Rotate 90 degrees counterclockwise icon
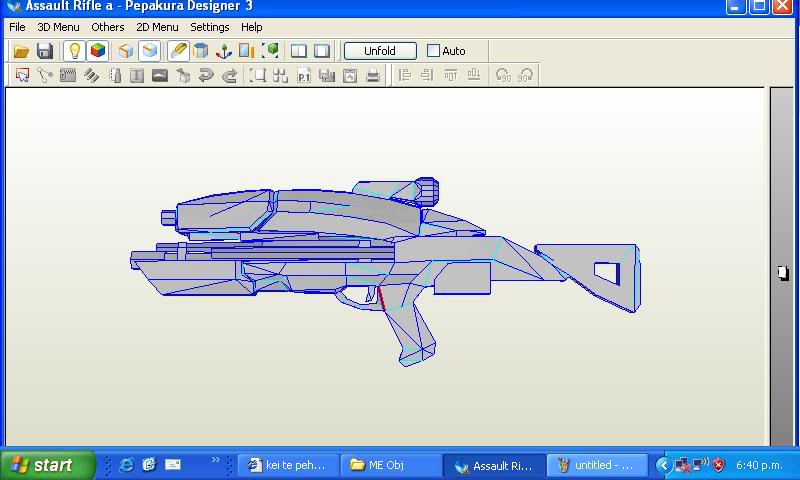 (x=503, y=75)
